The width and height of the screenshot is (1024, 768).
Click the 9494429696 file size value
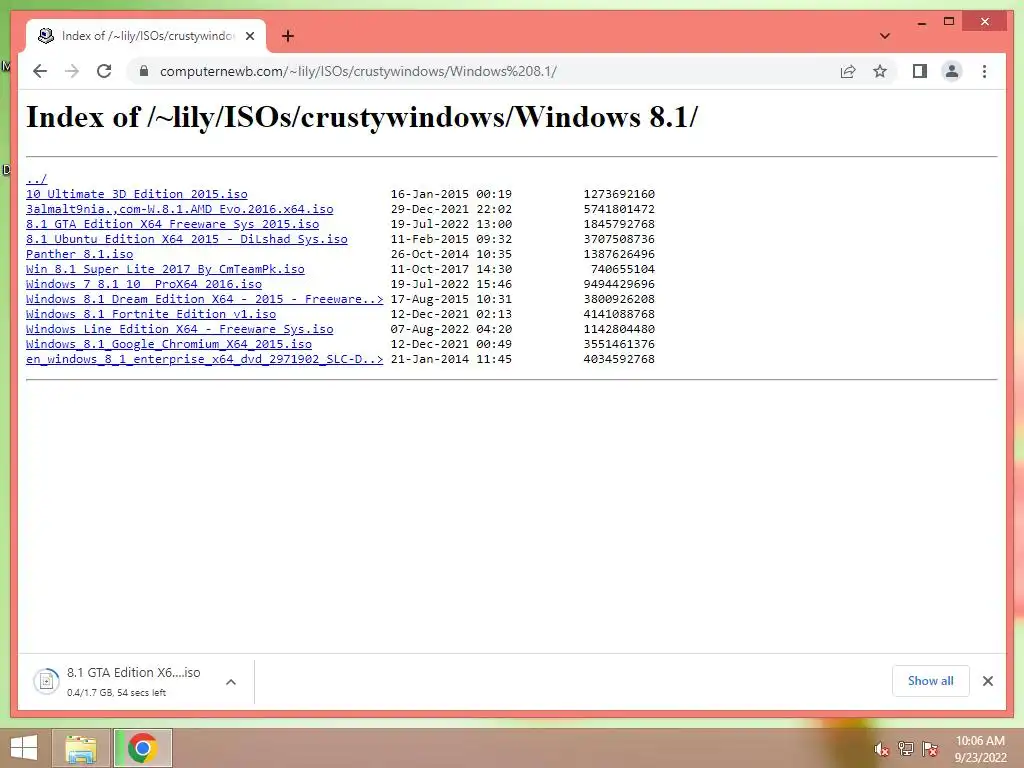point(619,284)
